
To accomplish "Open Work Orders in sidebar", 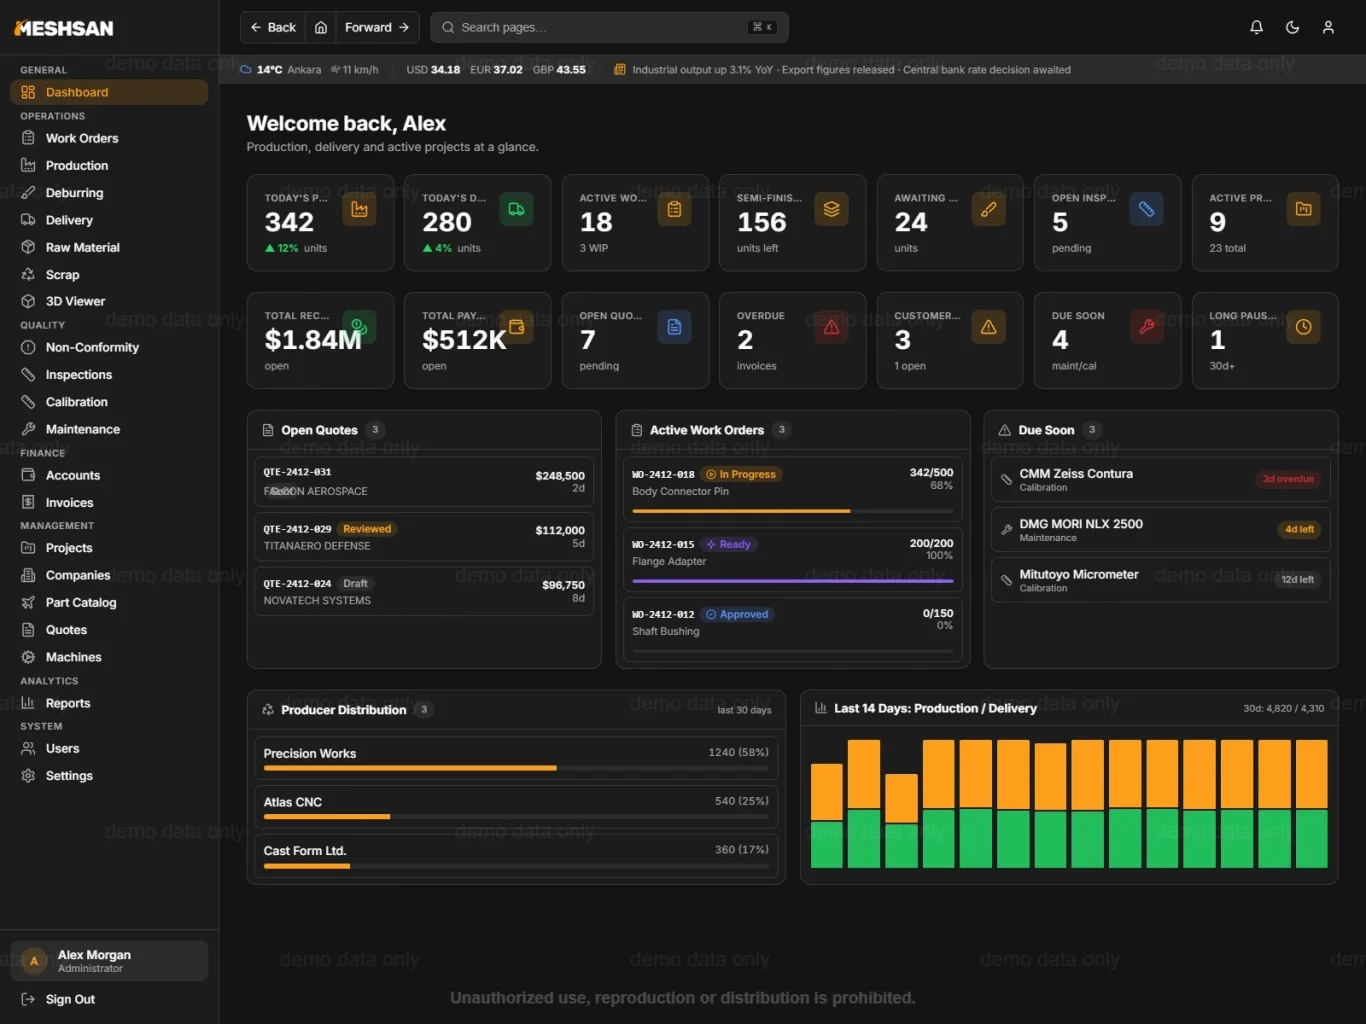I will pos(109,138).
